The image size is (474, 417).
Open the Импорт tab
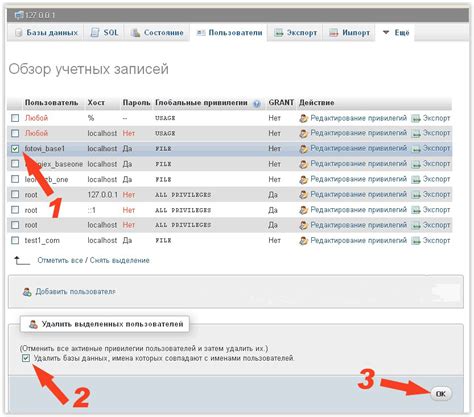(x=349, y=32)
